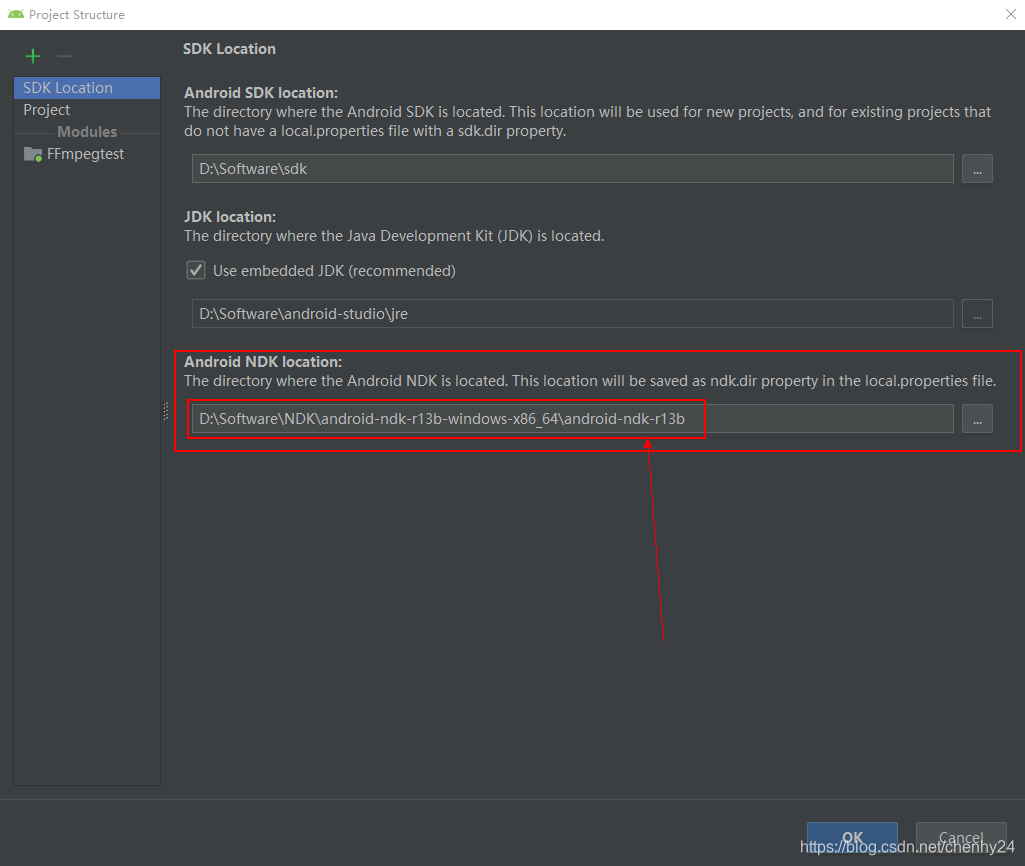The image size is (1025, 866).
Task: Click the JDK location path field
Action: pyautogui.click(x=573, y=314)
